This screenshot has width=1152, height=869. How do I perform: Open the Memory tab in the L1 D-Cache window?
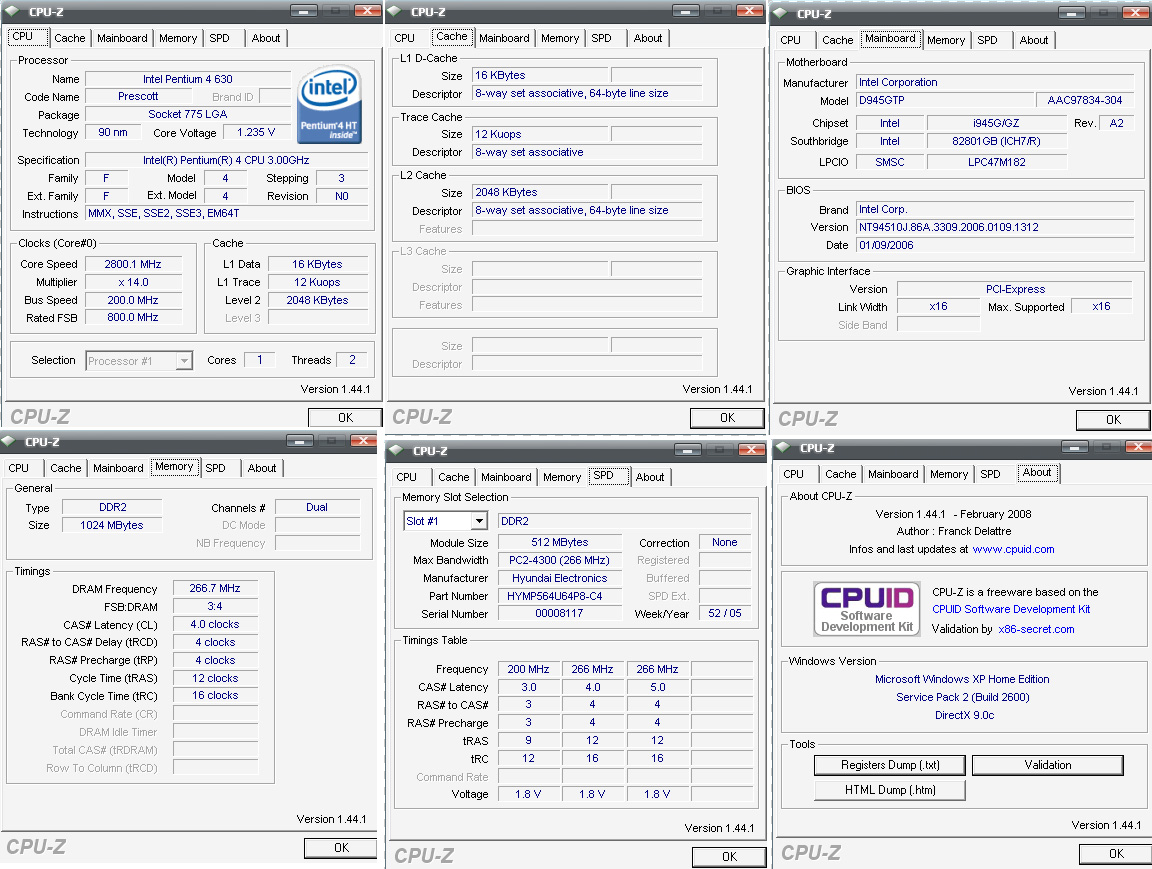(x=560, y=38)
